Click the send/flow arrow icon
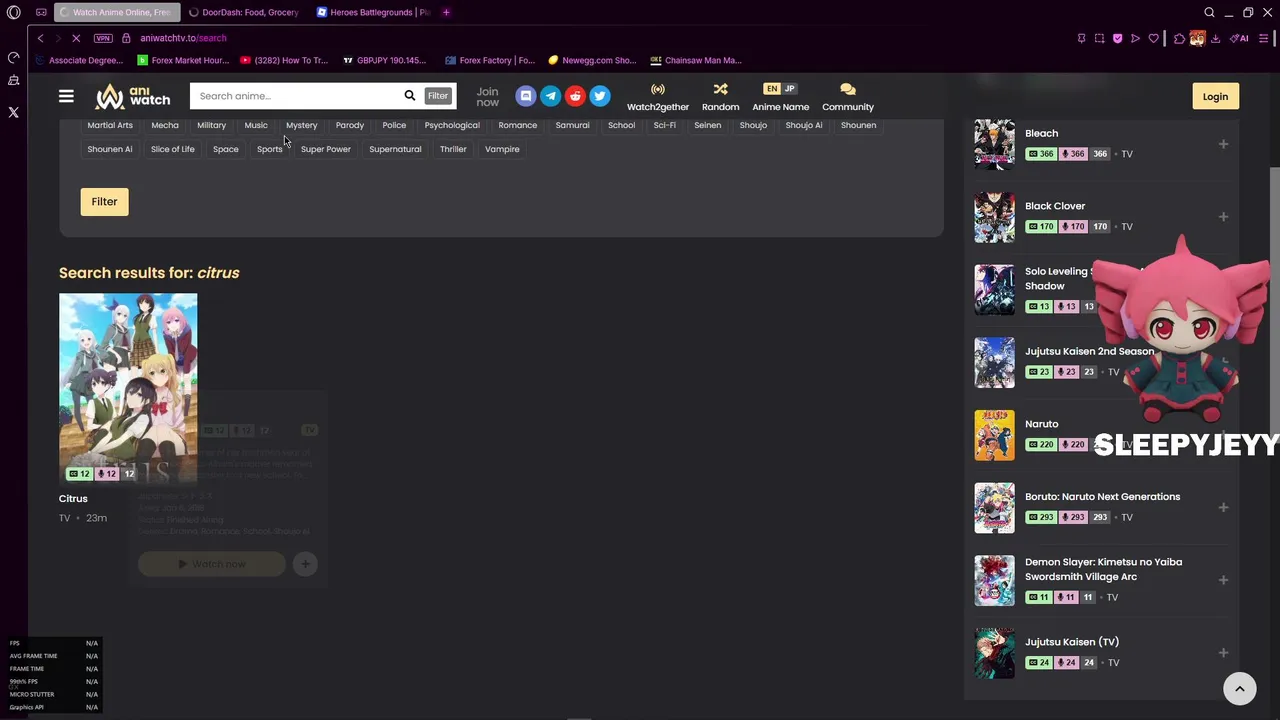Viewport: 1280px width, 720px height. pyautogui.click(x=1135, y=38)
